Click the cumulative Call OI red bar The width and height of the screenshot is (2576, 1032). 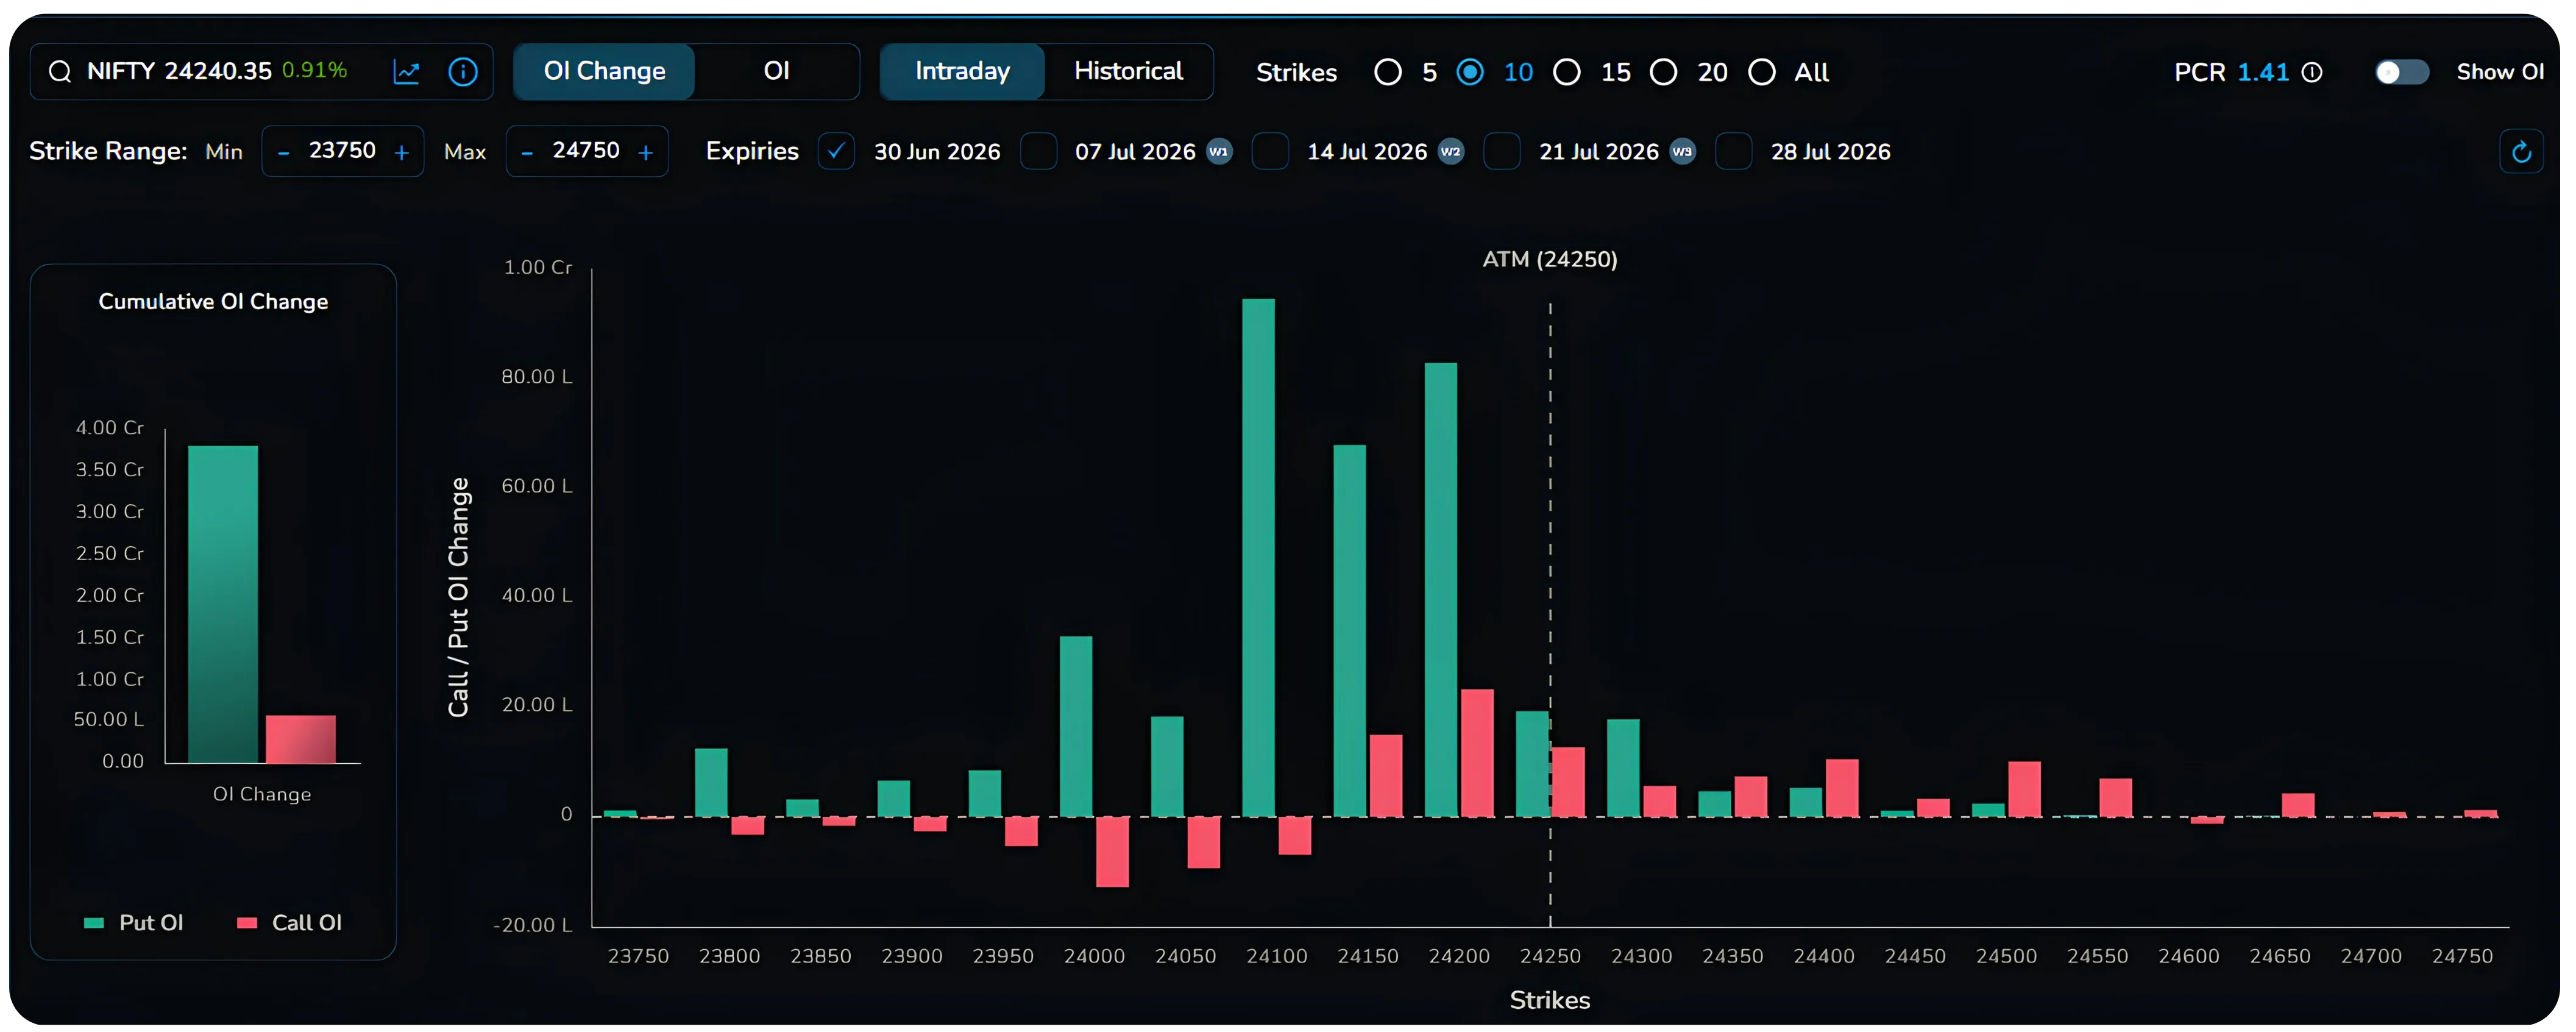click(301, 739)
